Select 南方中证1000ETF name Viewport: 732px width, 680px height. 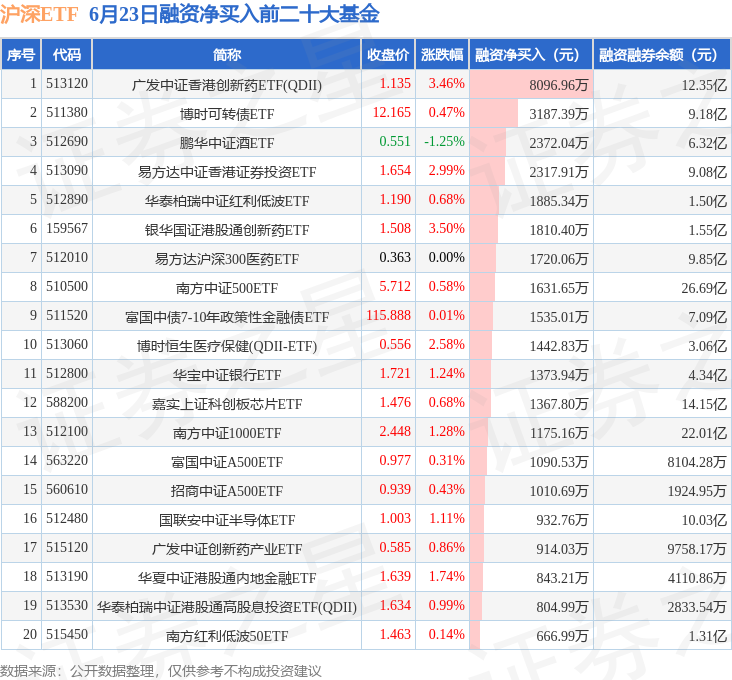tap(227, 433)
